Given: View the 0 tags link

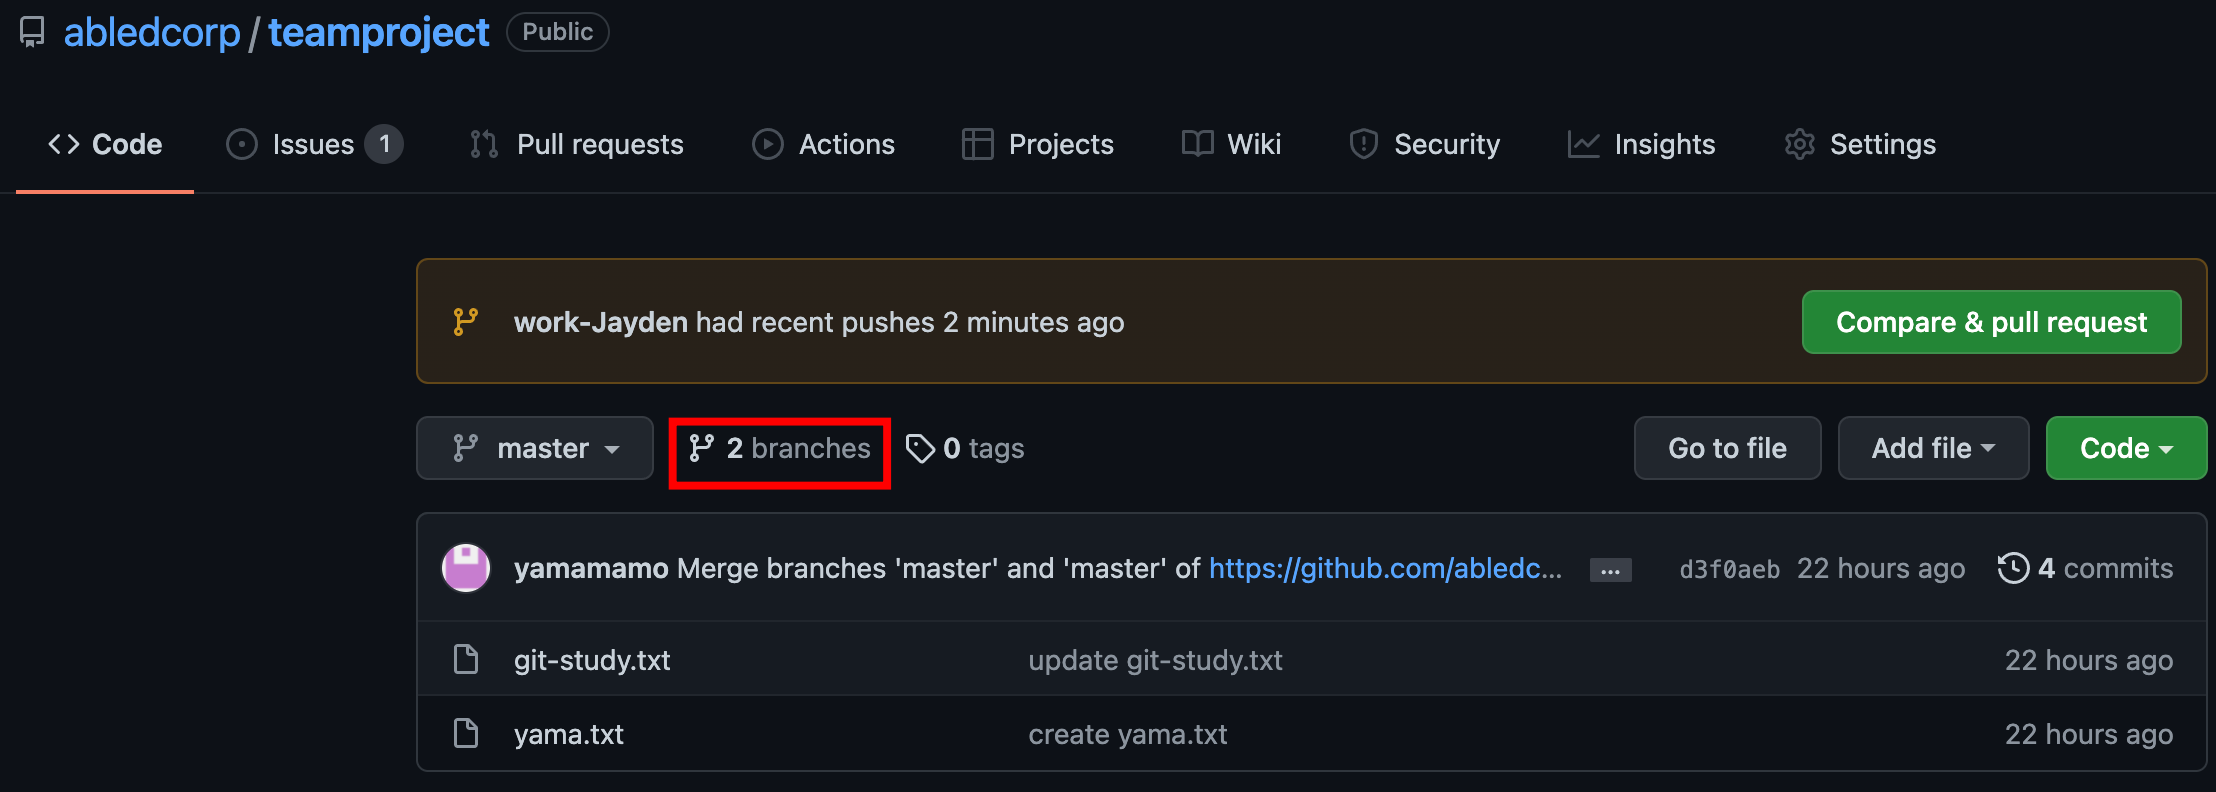Looking at the screenshot, I should pyautogui.click(x=965, y=448).
